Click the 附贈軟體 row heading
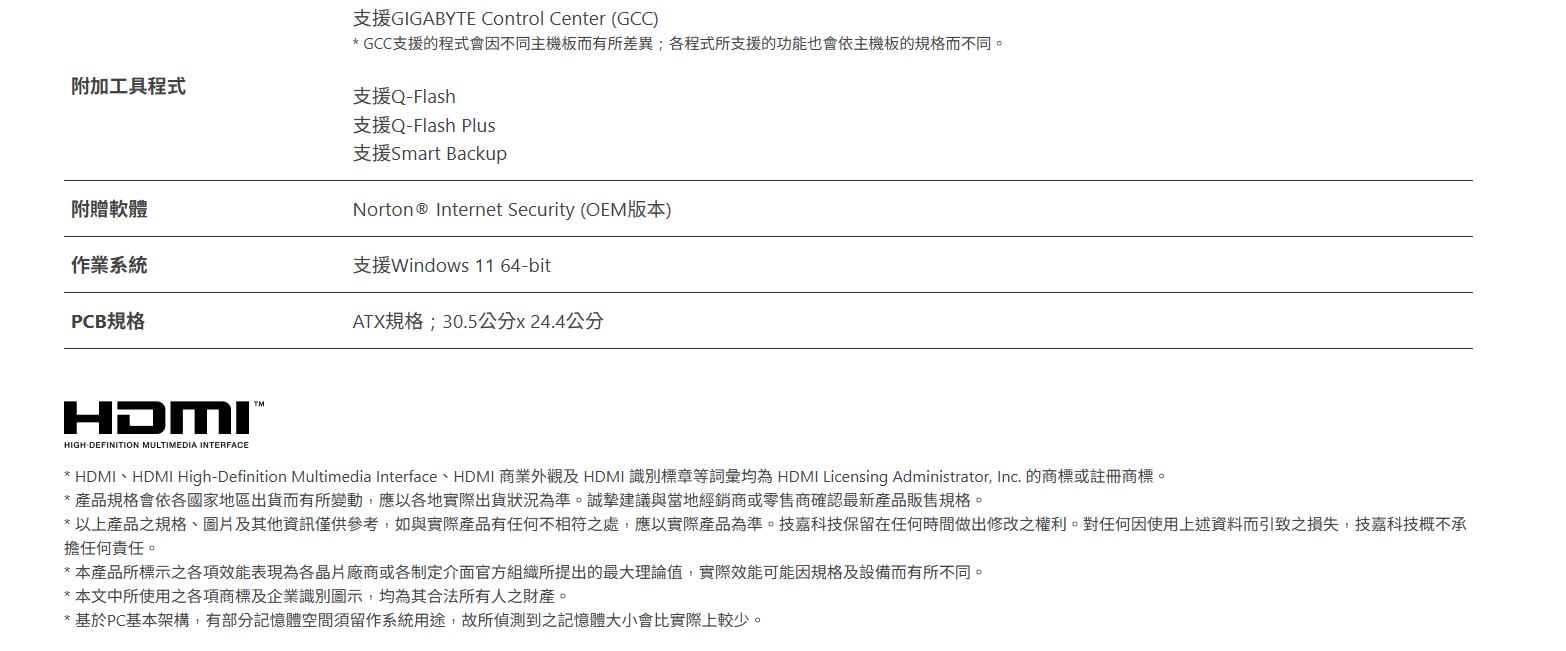The image size is (1566, 651). [x=109, y=209]
